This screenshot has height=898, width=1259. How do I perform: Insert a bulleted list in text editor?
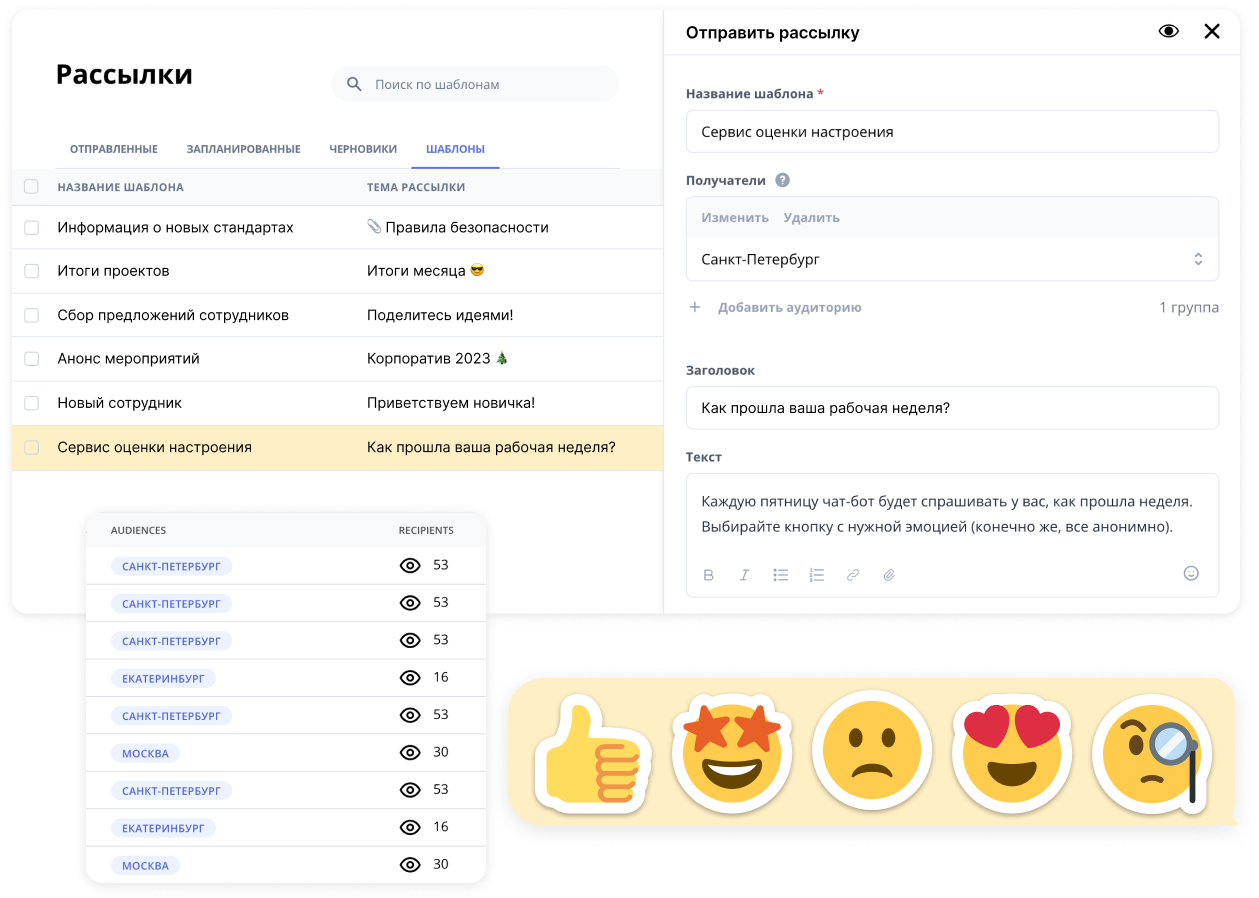click(781, 575)
